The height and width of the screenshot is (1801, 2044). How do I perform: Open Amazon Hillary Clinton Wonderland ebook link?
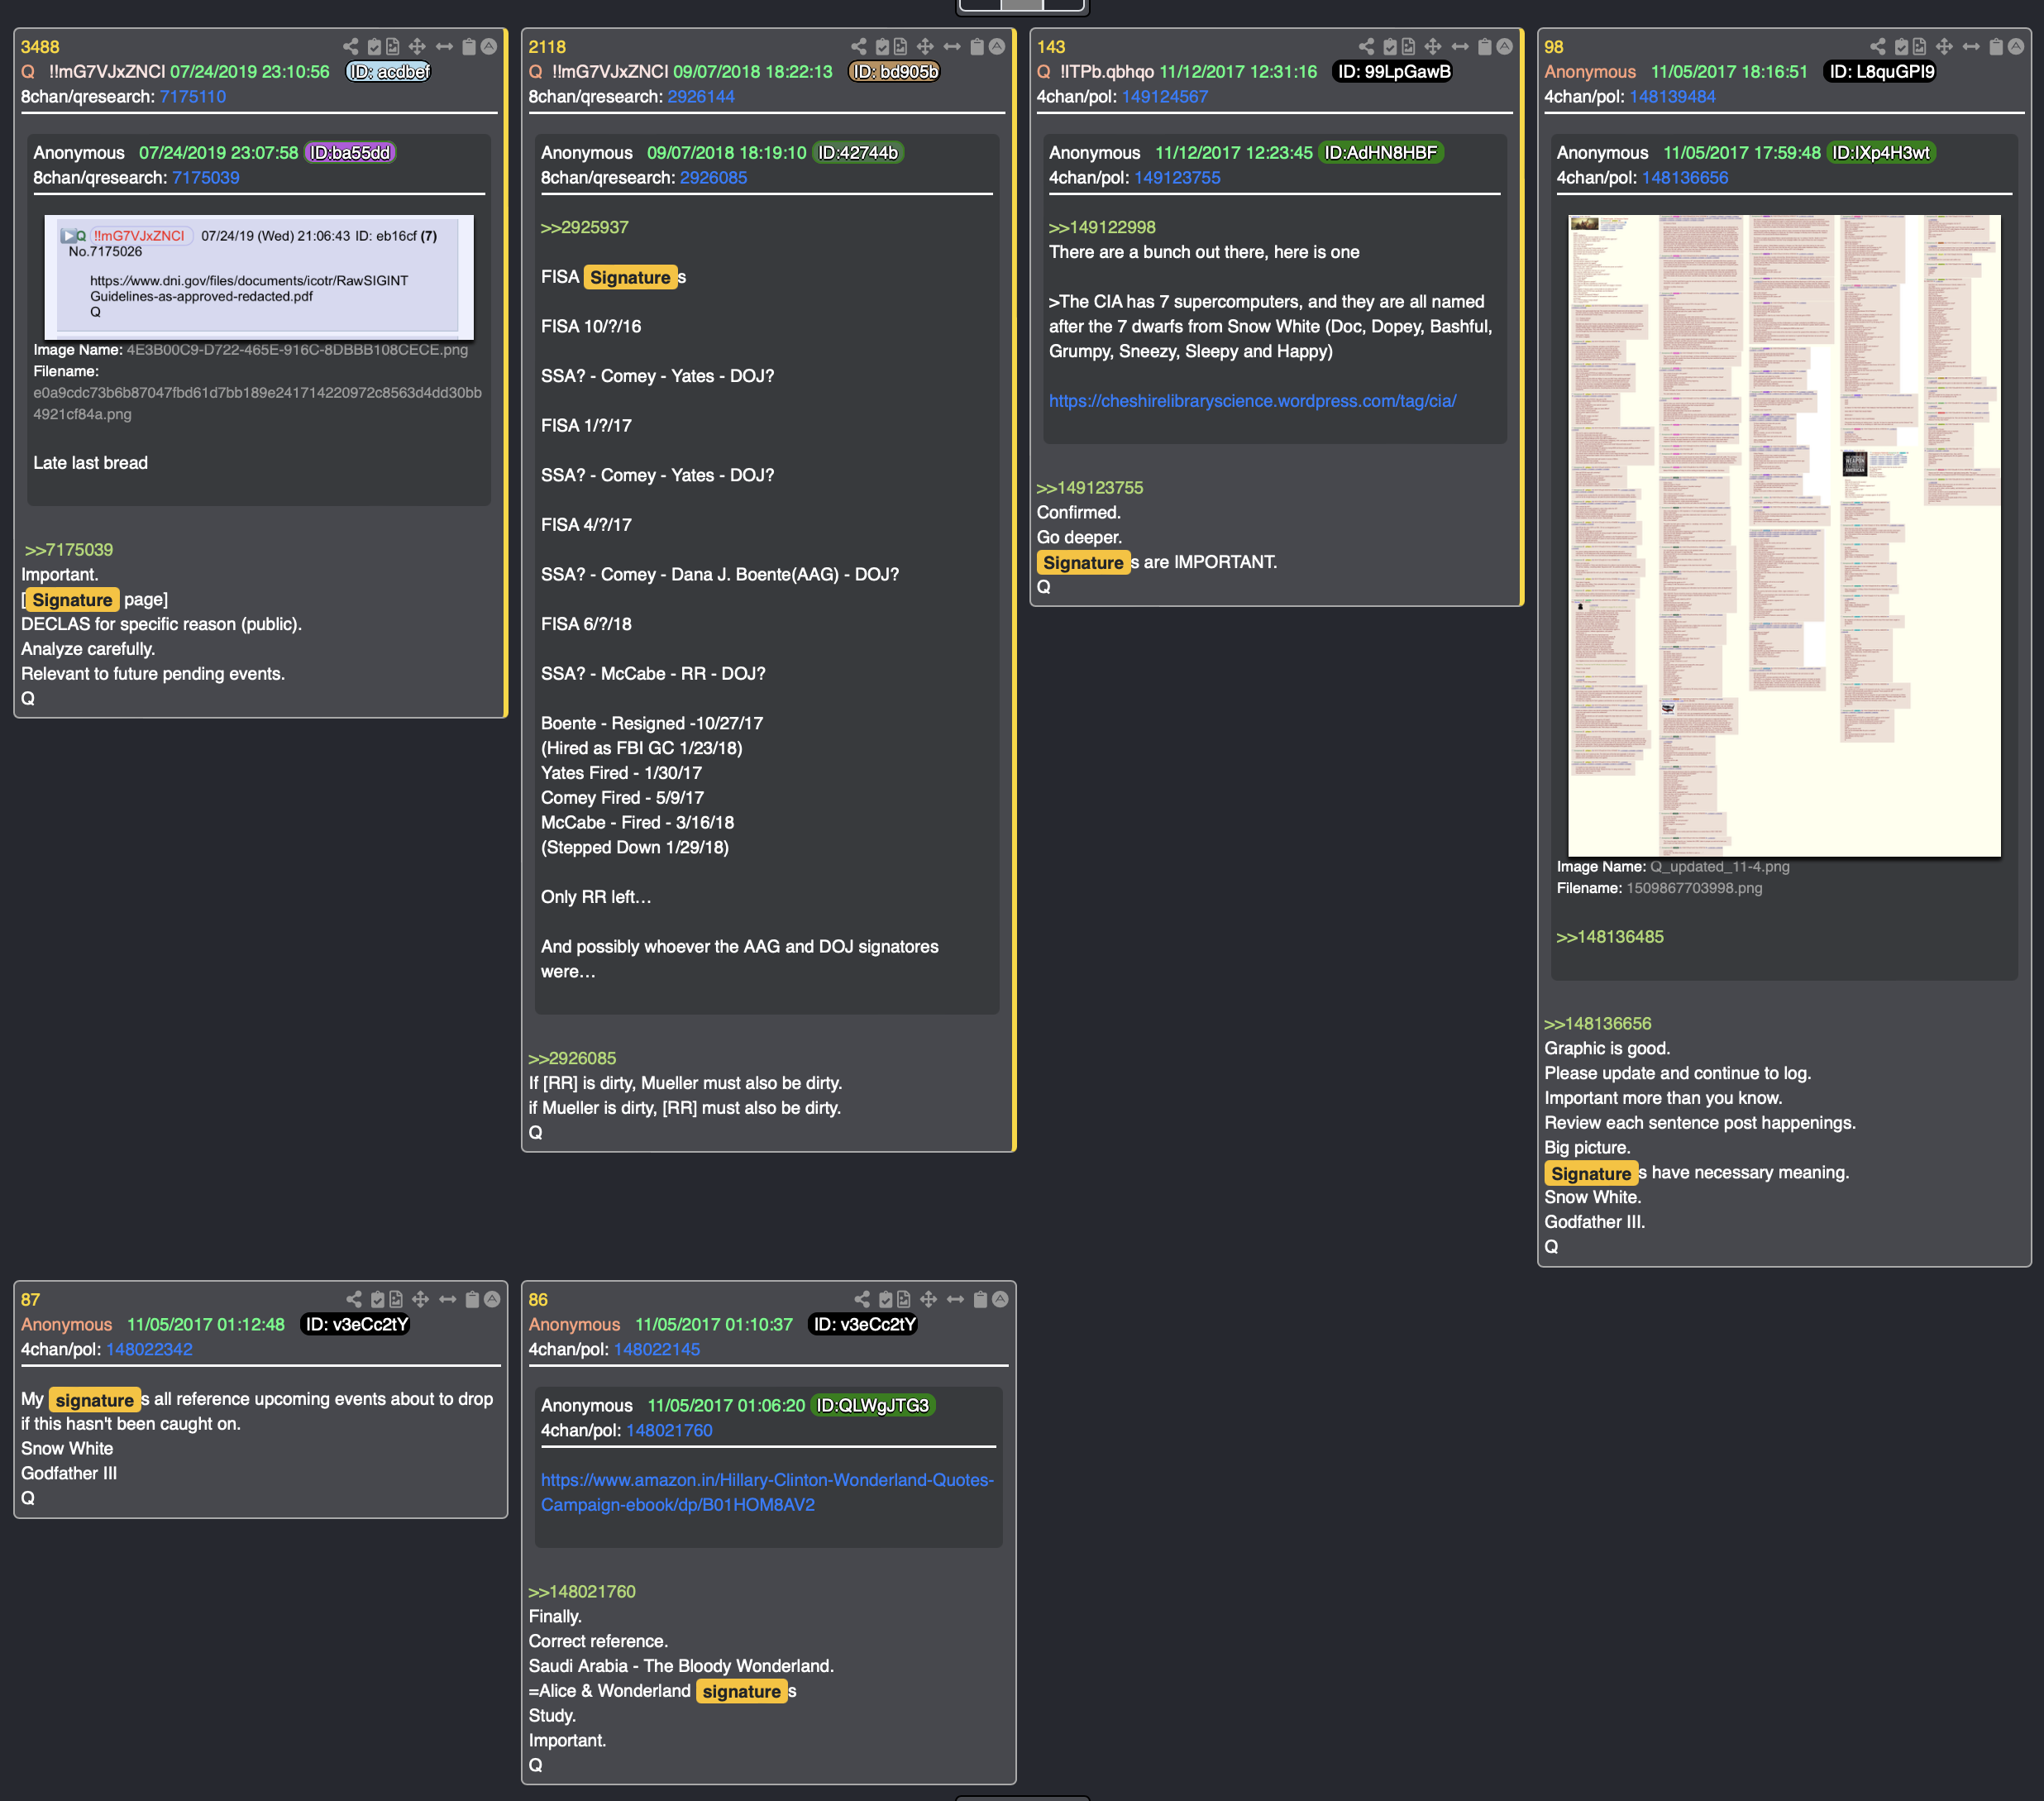(767, 1492)
